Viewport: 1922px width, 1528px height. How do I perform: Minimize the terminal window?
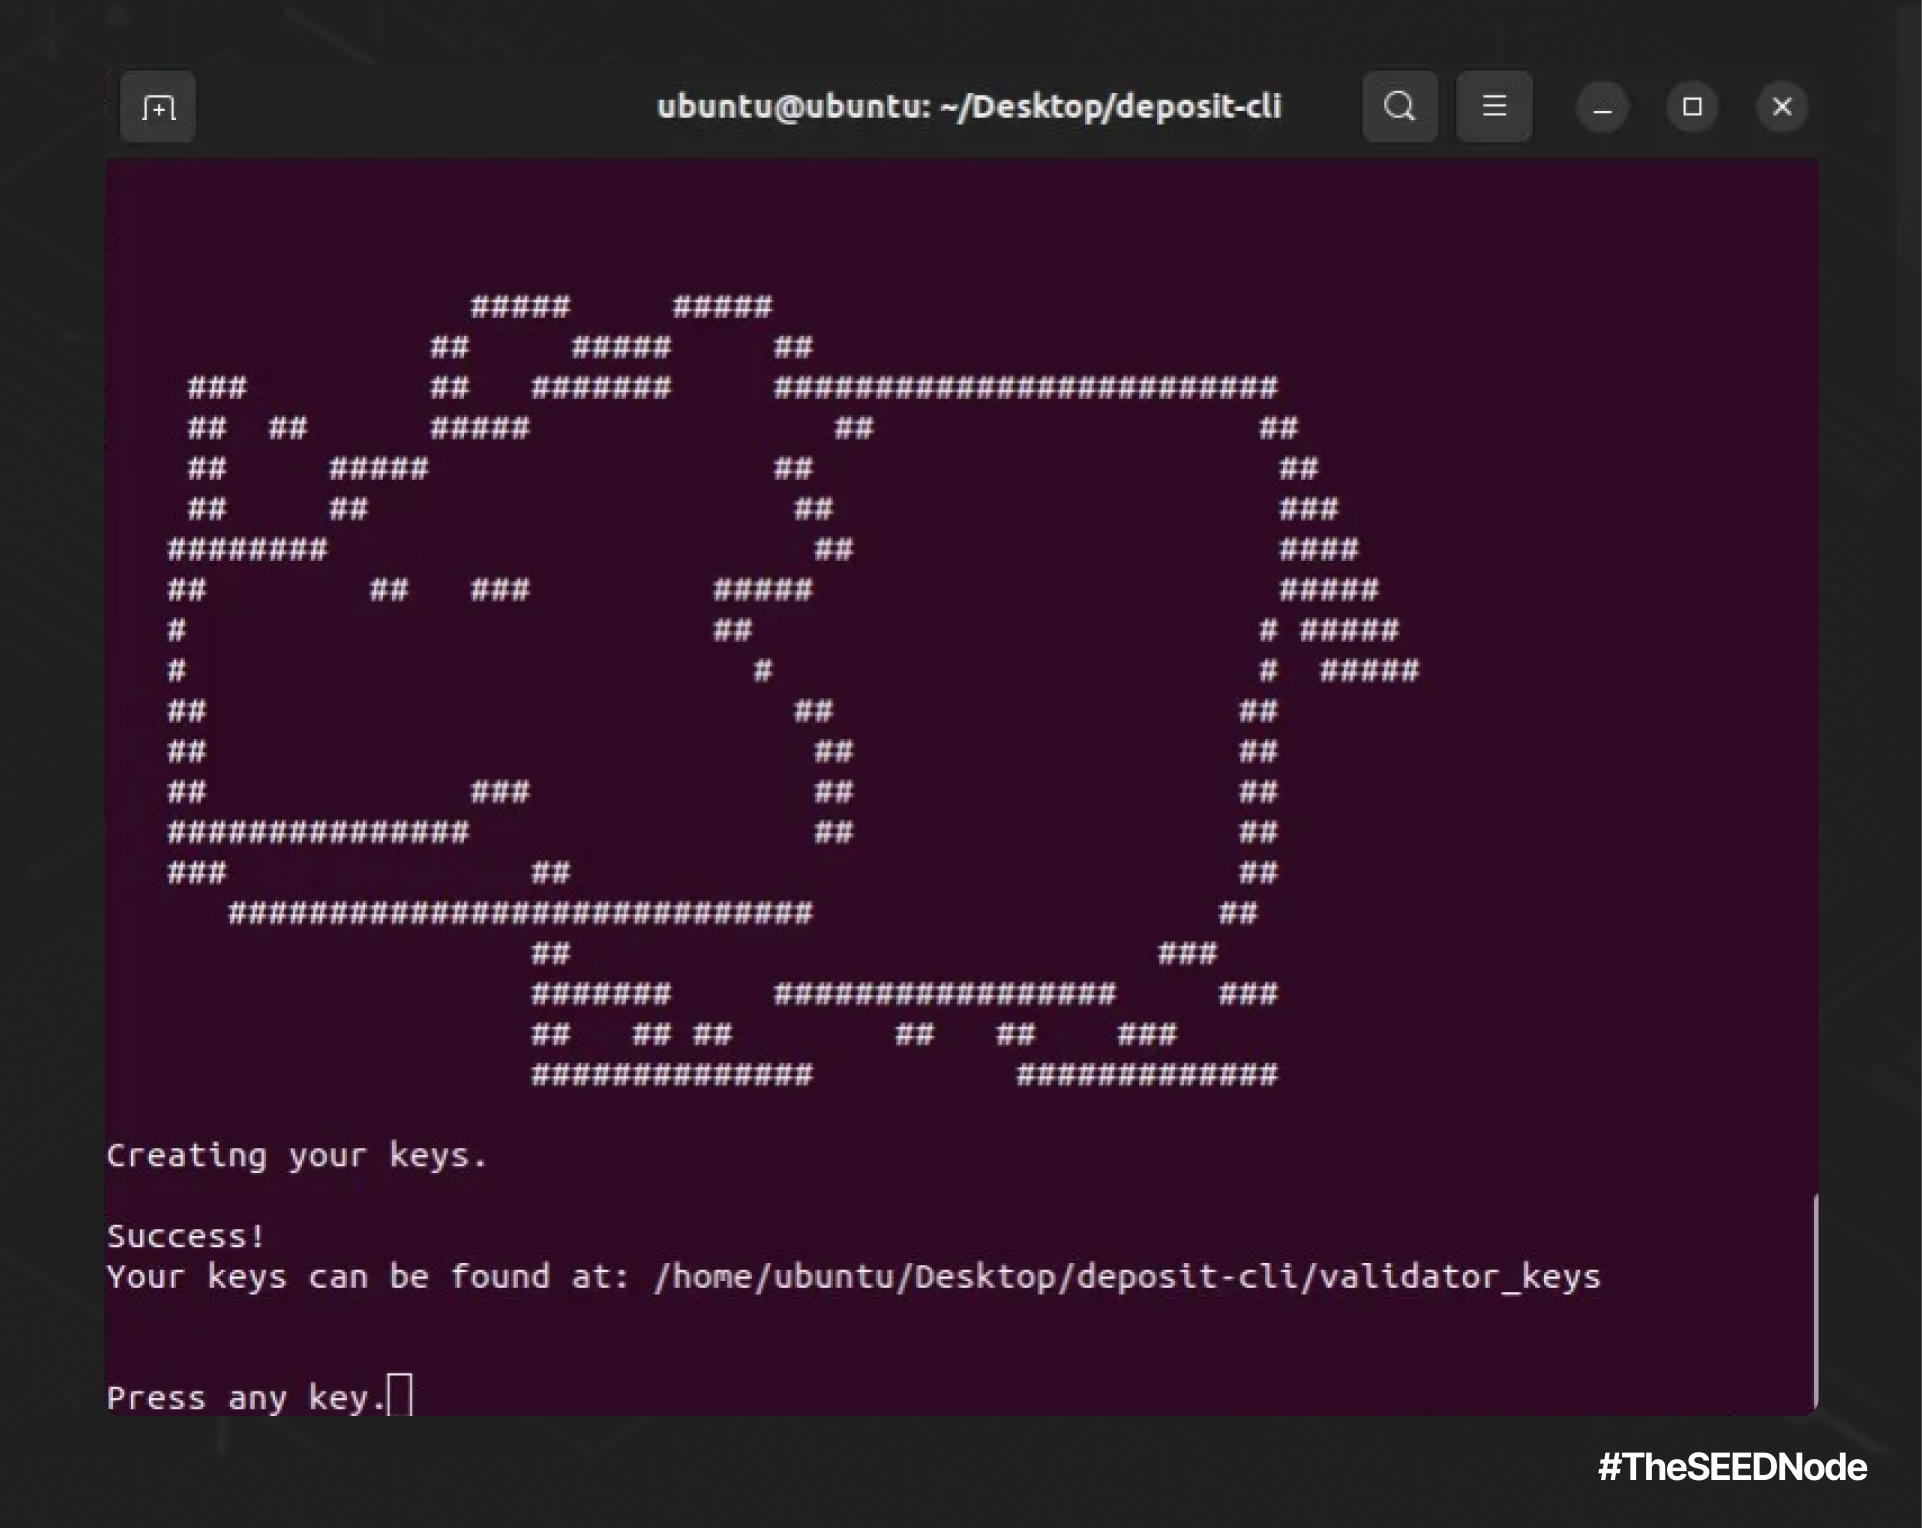[x=1602, y=107]
